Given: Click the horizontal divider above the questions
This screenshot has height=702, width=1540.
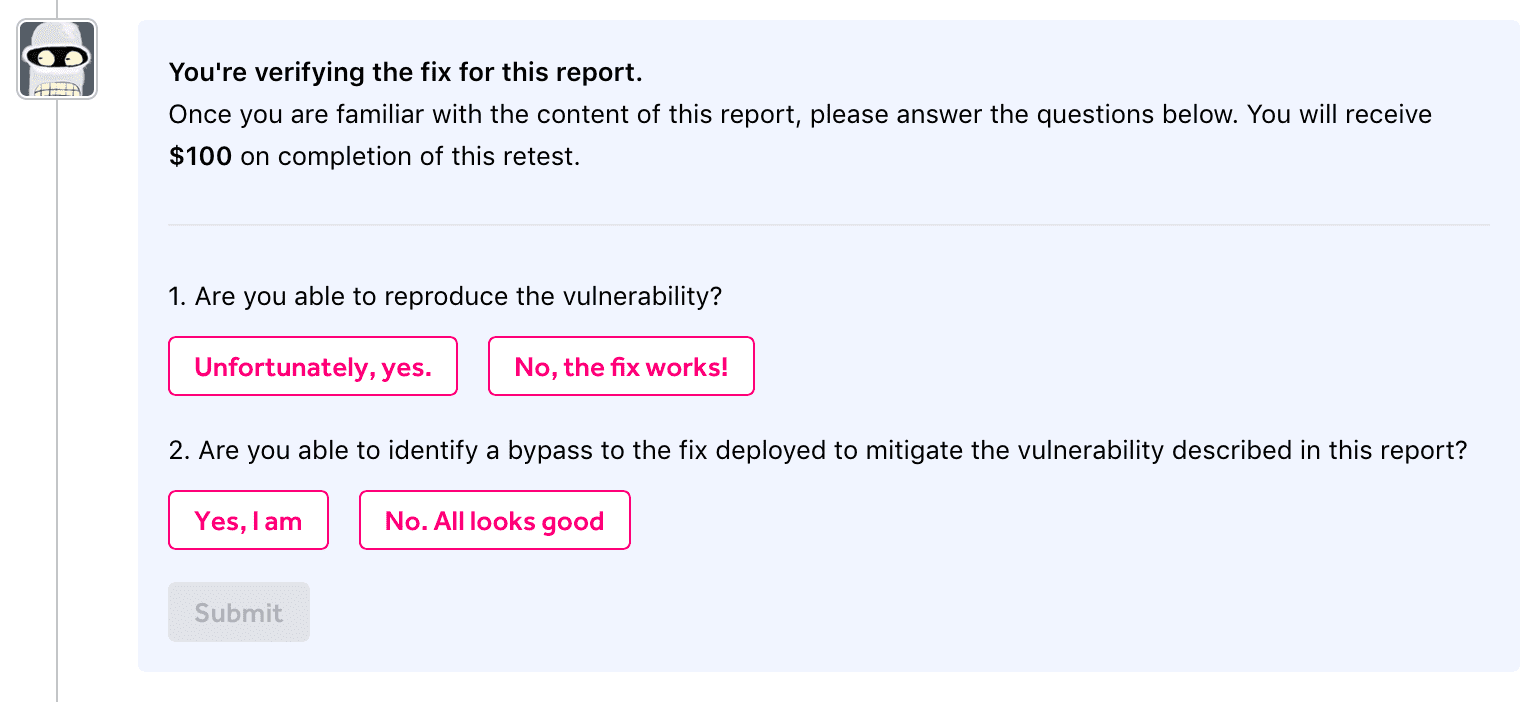Looking at the screenshot, I should point(828,225).
